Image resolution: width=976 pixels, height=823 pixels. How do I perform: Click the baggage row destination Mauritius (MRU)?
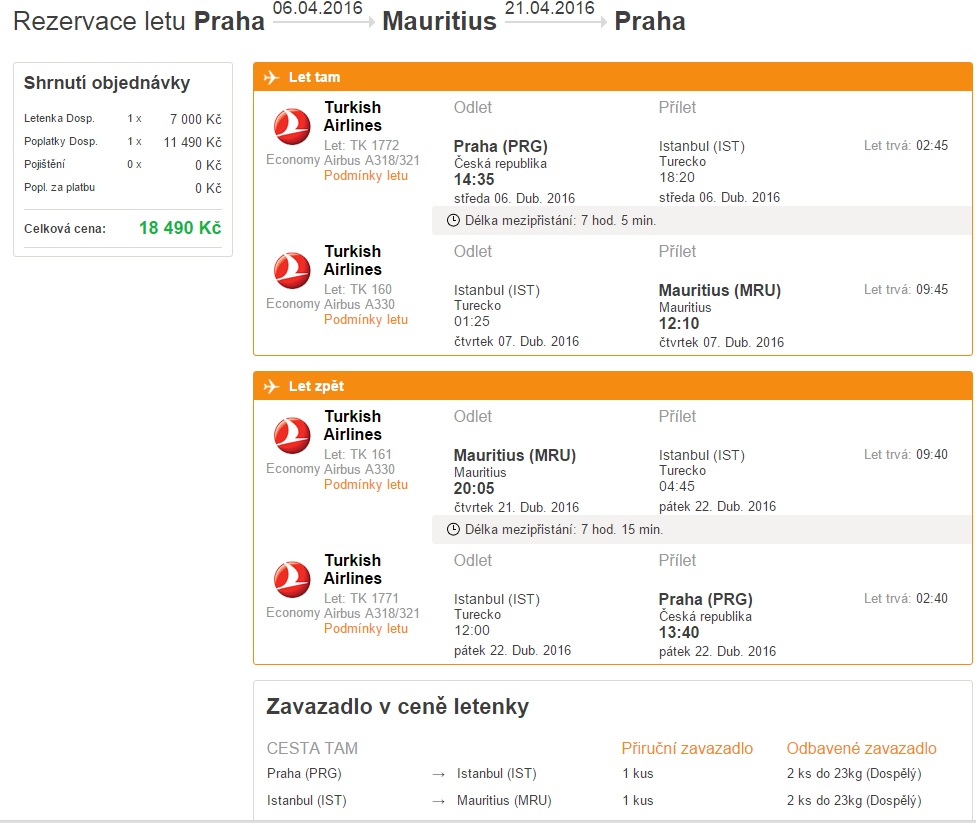point(504,801)
